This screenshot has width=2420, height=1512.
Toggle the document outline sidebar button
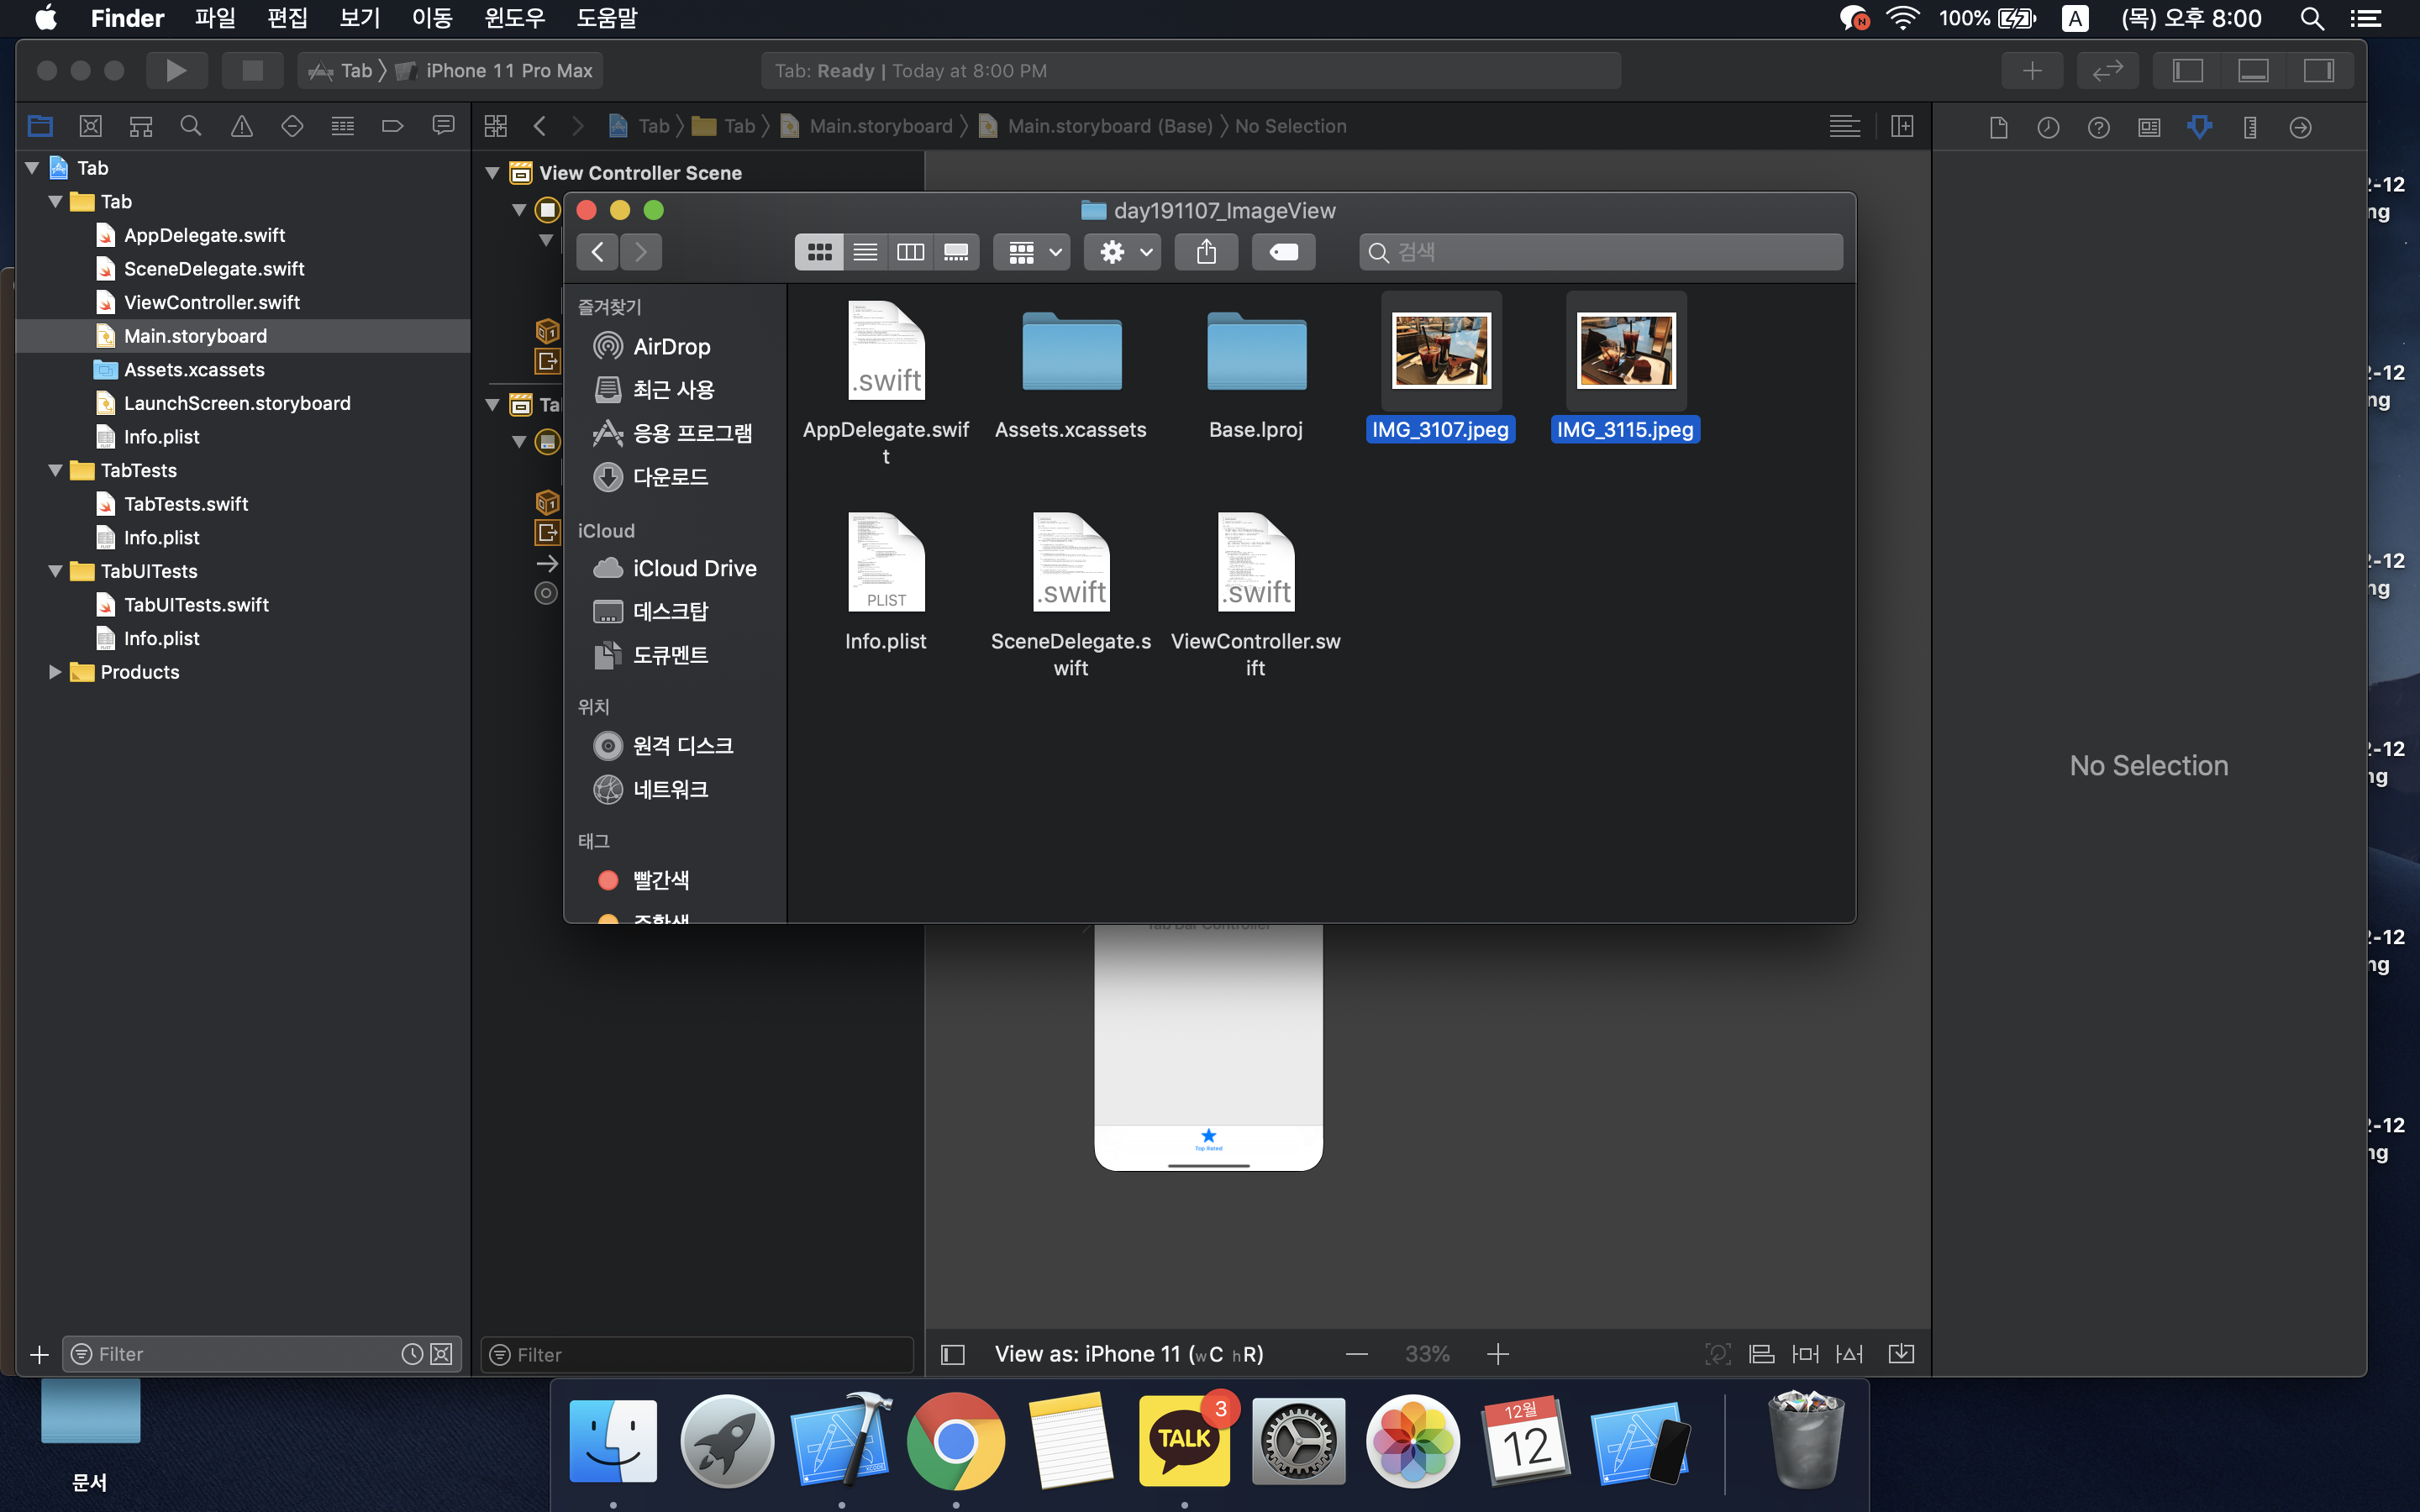953,1354
